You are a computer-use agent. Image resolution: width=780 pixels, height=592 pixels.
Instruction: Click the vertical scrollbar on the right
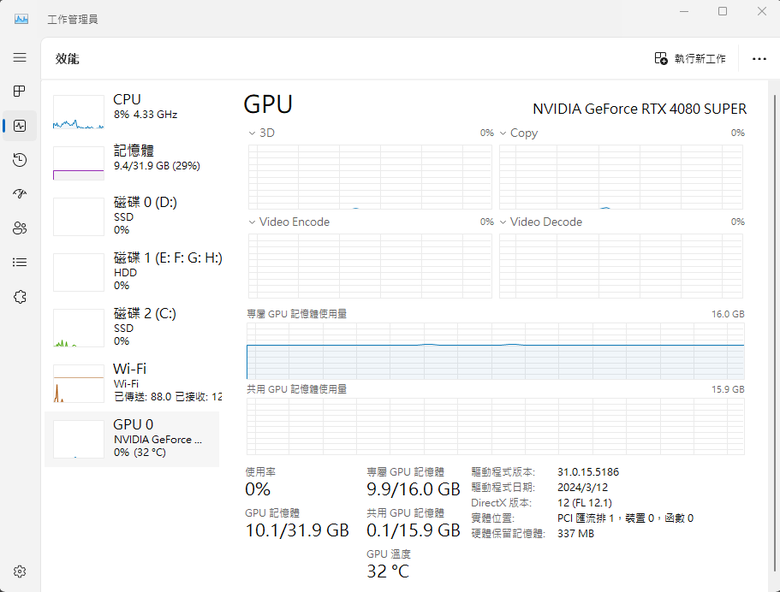tap(775, 333)
